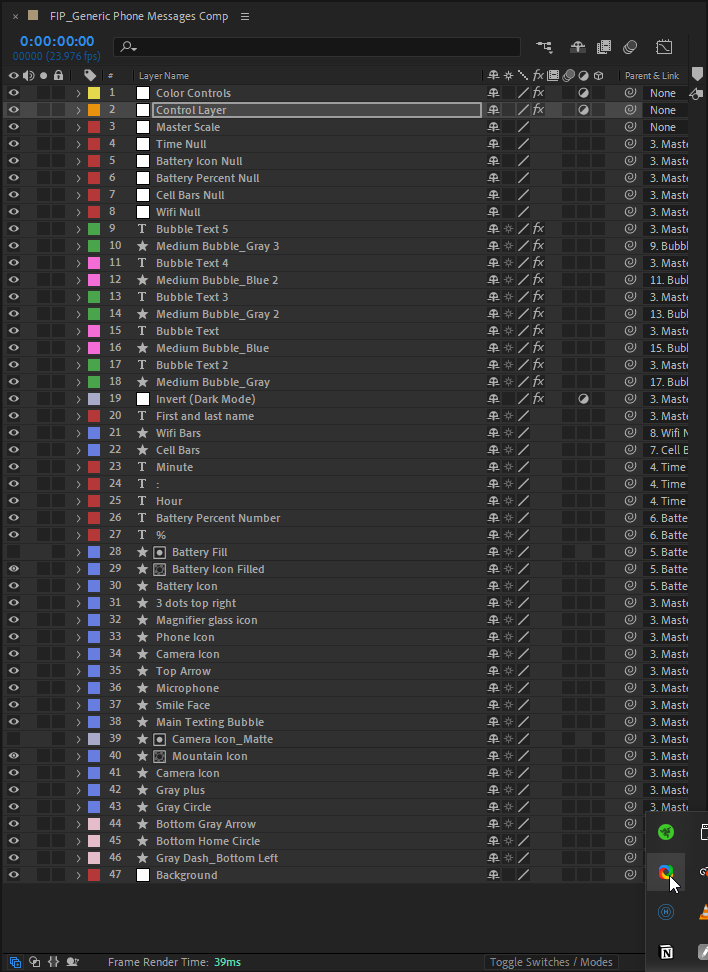Click the search magnifier icon in timeline
708x972 pixels.
pos(128,46)
